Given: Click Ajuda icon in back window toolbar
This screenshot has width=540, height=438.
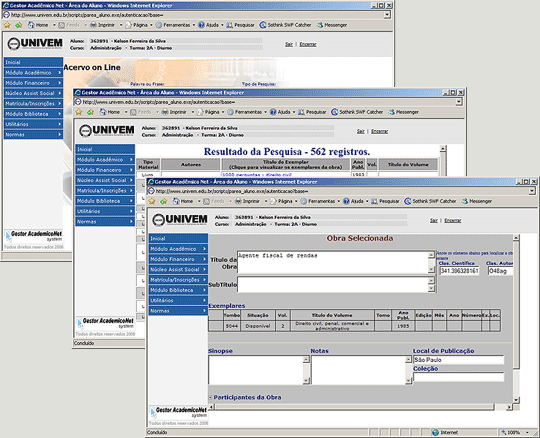Looking at the screenshot, I should pos(201,25).
